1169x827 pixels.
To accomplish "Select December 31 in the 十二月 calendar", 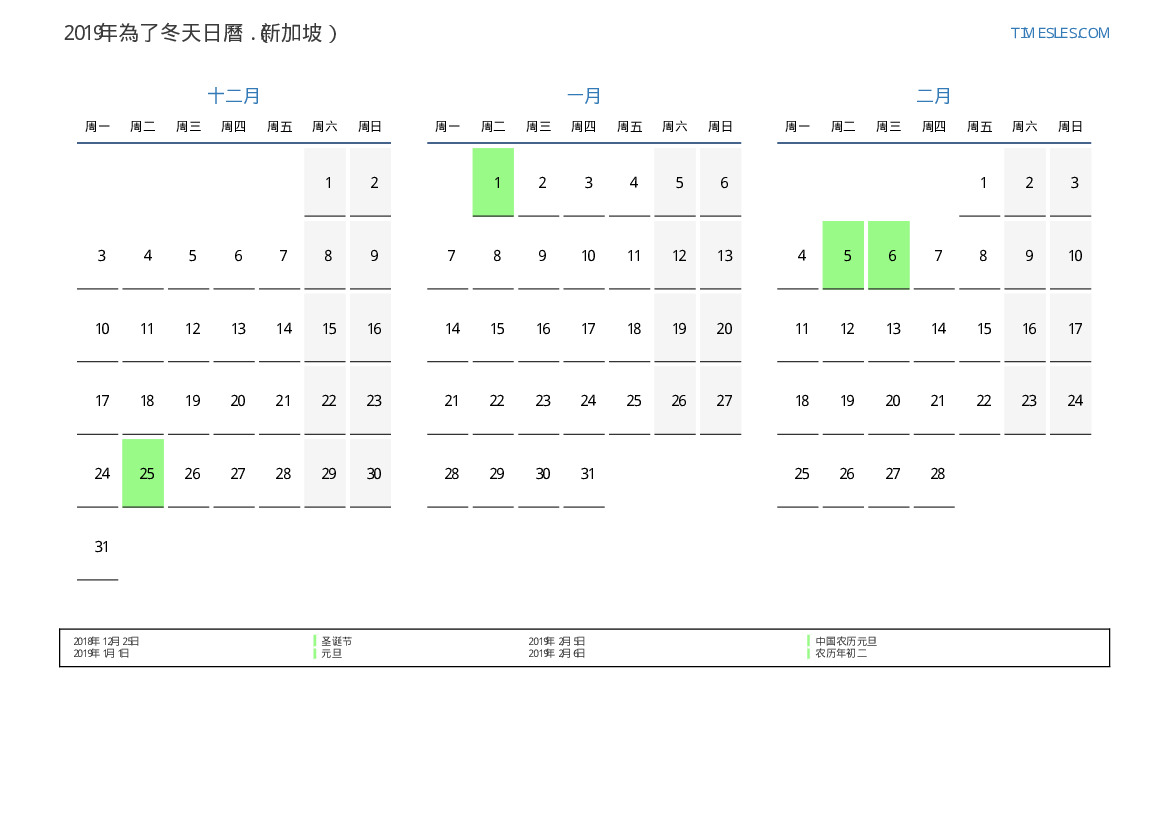I will [x=101, y=546].
